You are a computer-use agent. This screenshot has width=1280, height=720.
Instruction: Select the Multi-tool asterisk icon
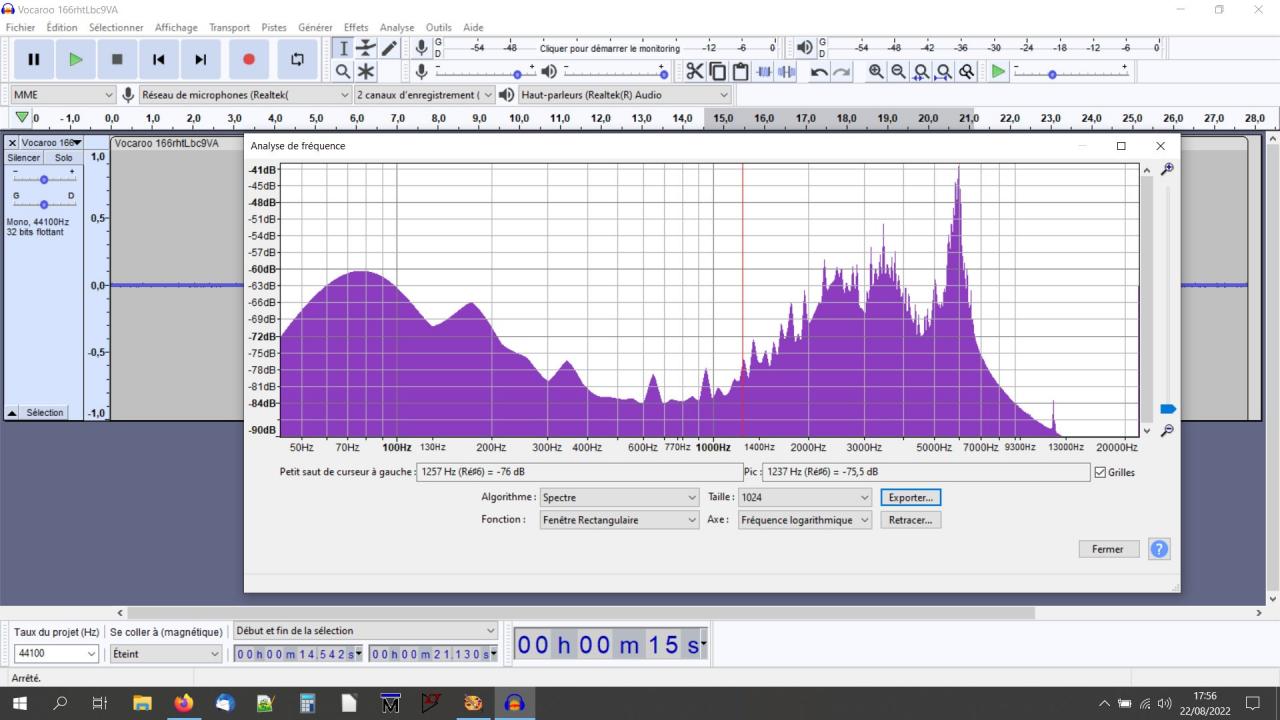[x=366, y=71]
